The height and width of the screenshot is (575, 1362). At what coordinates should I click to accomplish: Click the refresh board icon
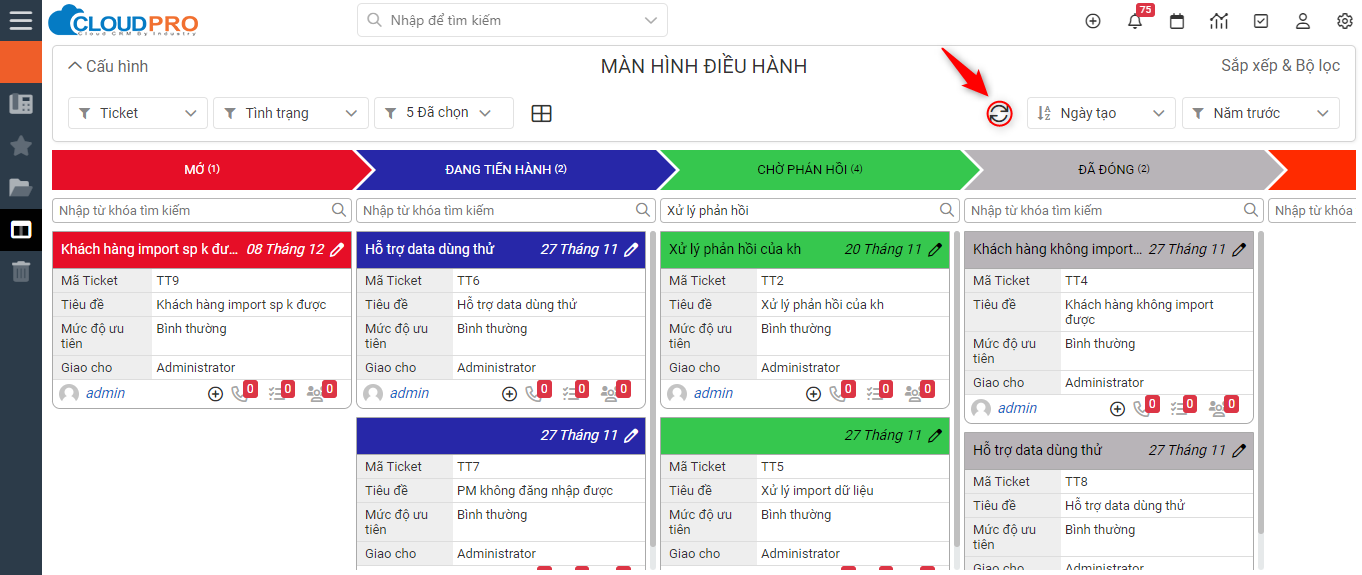pyautogui.click(x=999, y=113)
